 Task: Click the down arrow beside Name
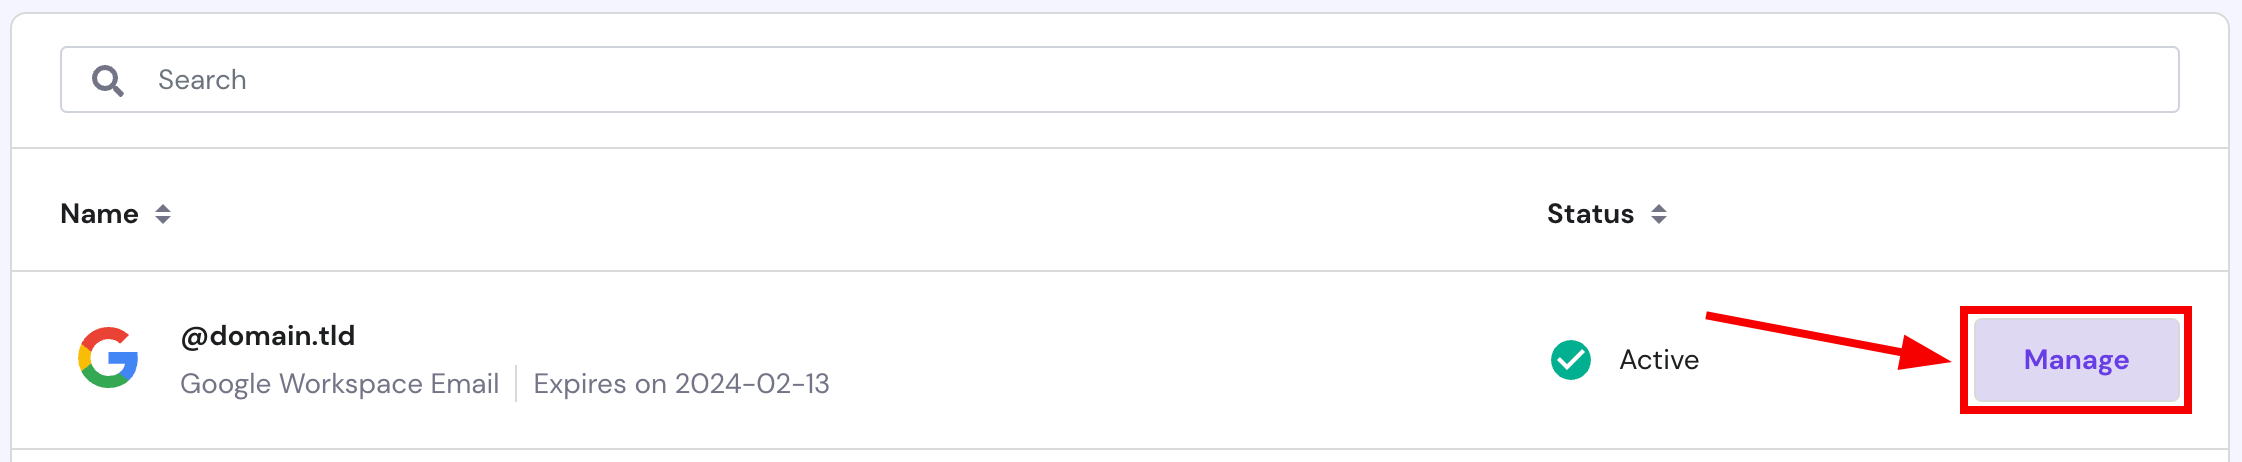[x=163, y=220]
